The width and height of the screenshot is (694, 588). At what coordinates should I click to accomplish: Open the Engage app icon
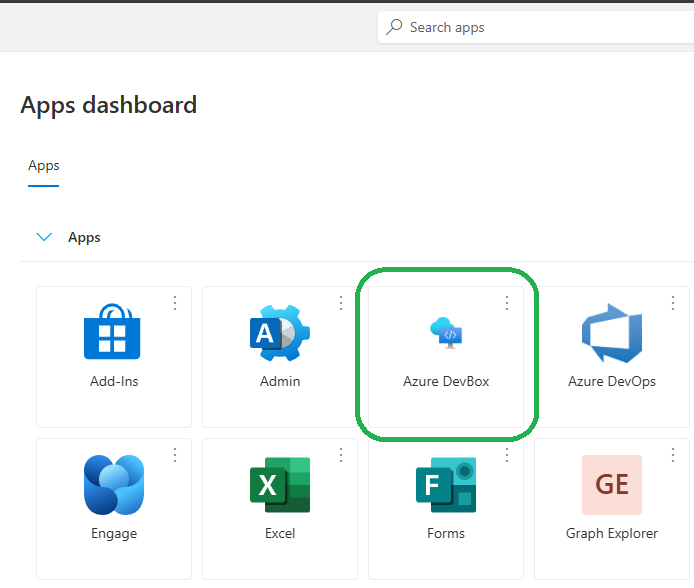[x=113, y=485]
